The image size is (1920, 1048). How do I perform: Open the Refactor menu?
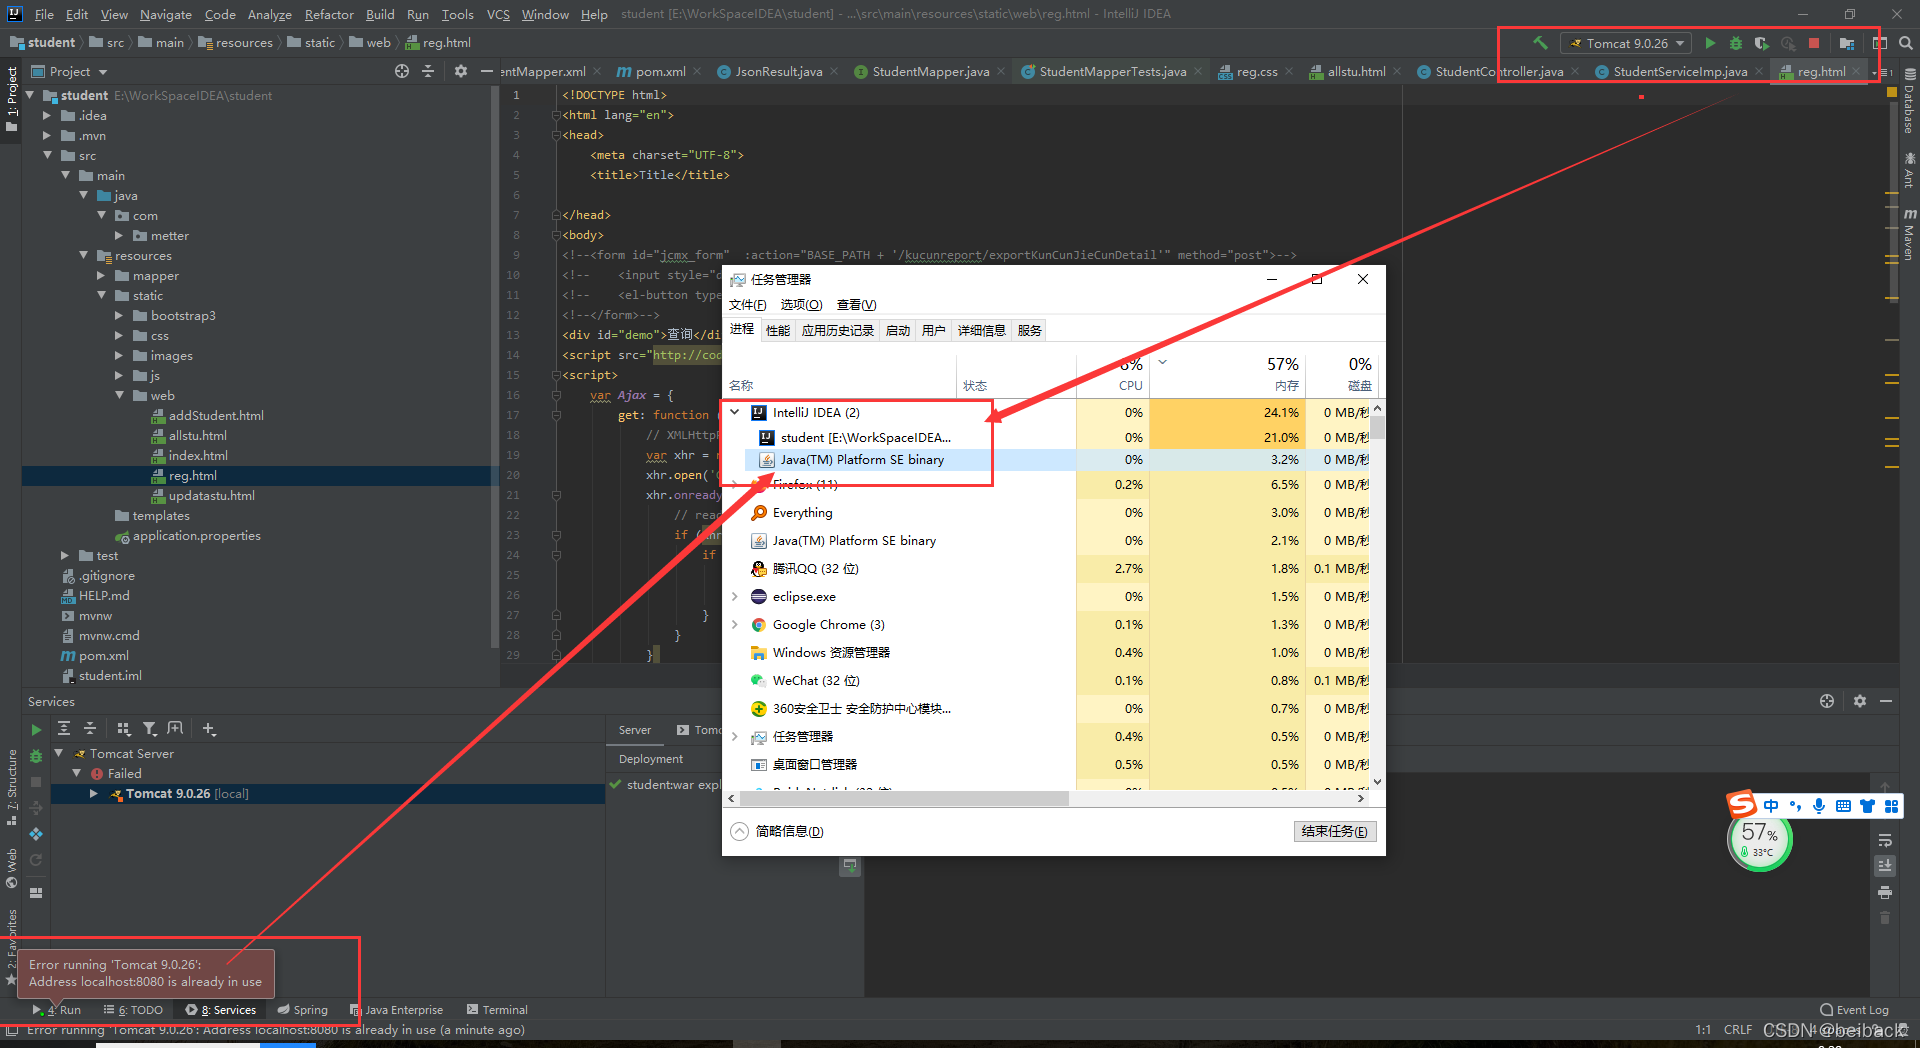tap(329, 14)
